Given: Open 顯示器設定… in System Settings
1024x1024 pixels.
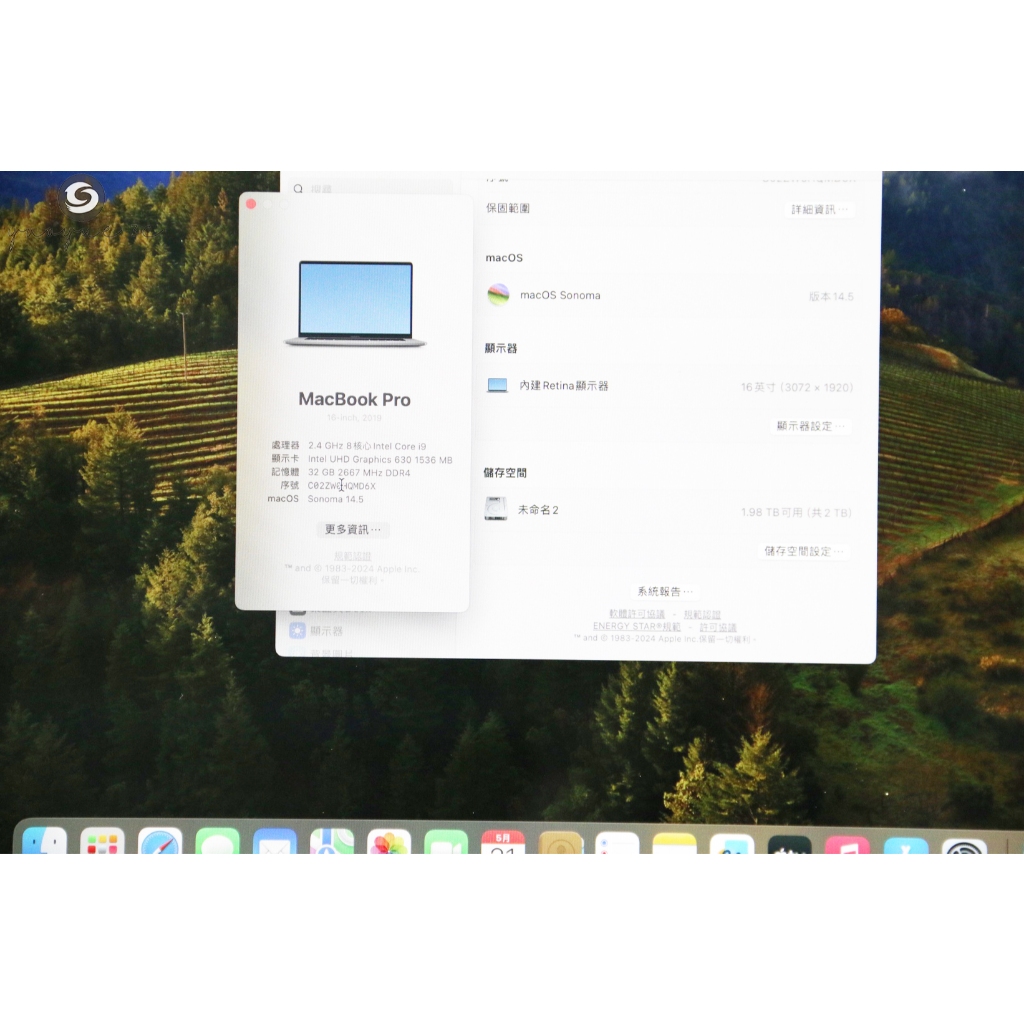Looking at the screenshot, I should click(x=810, y=426).
